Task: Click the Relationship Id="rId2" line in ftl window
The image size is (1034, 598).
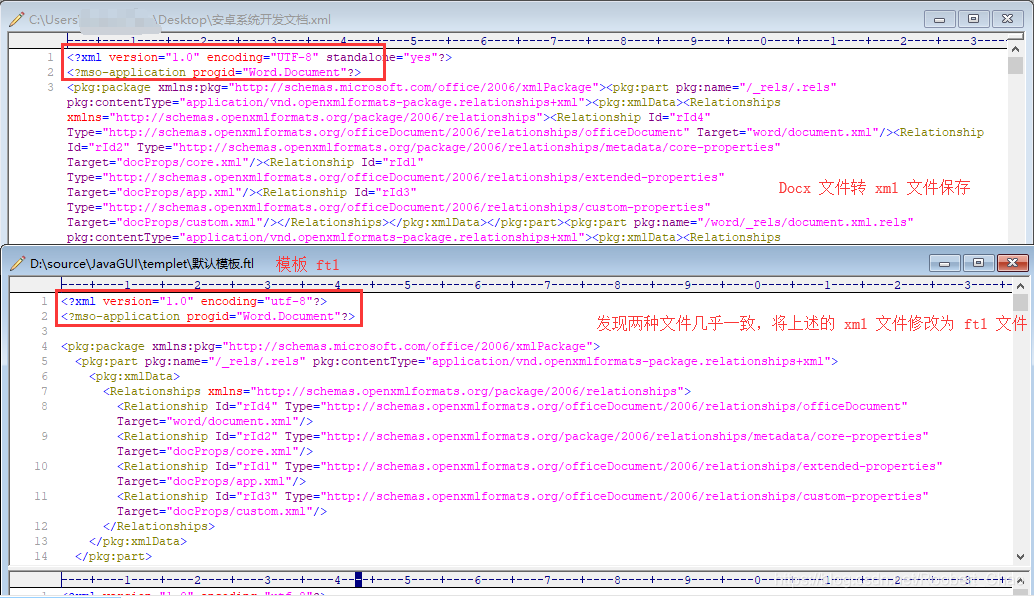Action: (x=522, y=436)
